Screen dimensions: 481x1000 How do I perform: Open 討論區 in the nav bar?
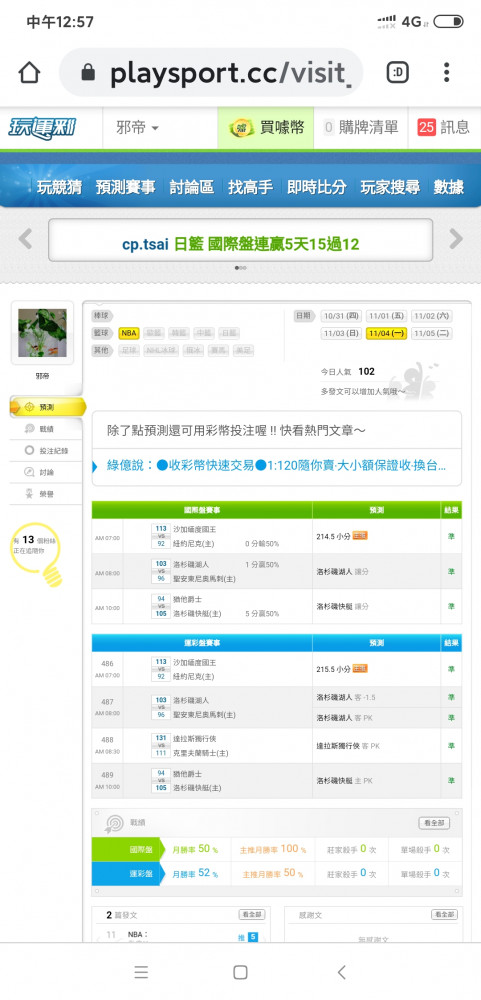pyautogui.click(x=192, y=187)
